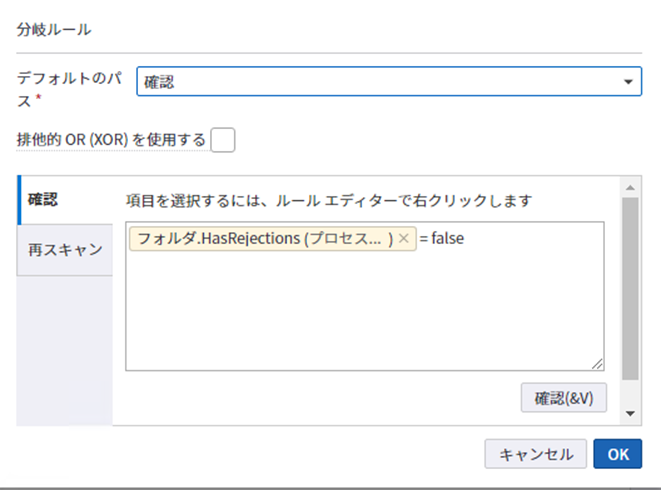Click the scrollbar down arrow in rule panel

click(630, 414)
